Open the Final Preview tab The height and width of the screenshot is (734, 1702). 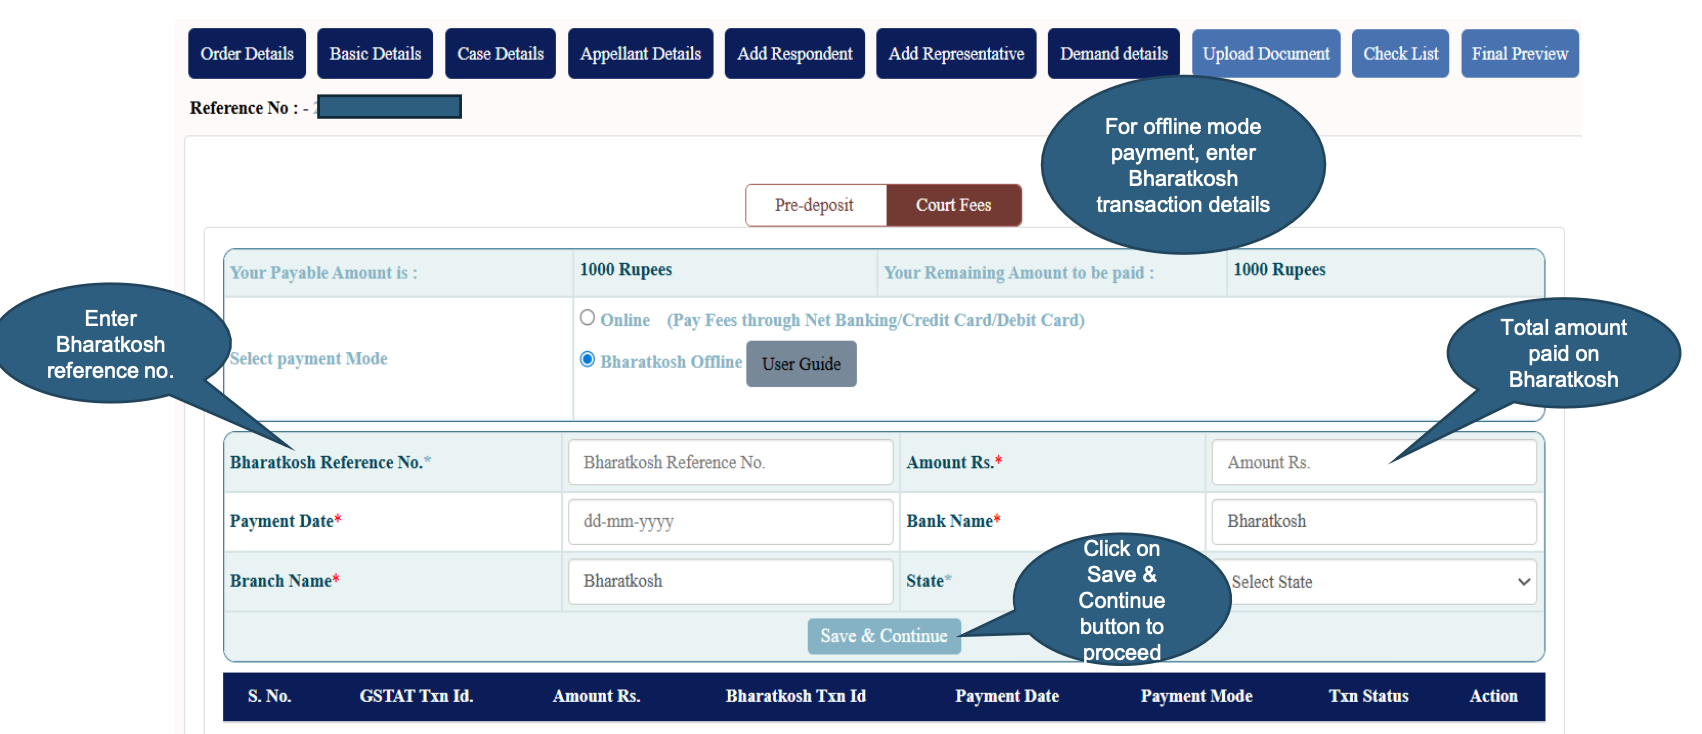[x=1520, y=54]
